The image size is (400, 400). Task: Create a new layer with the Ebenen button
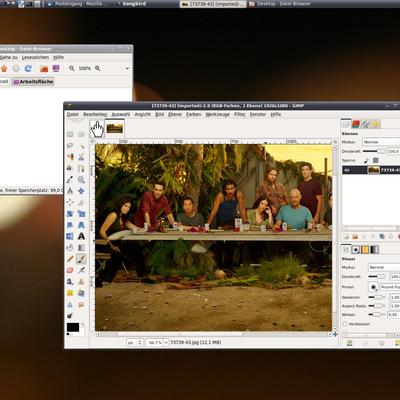(346, 237)
